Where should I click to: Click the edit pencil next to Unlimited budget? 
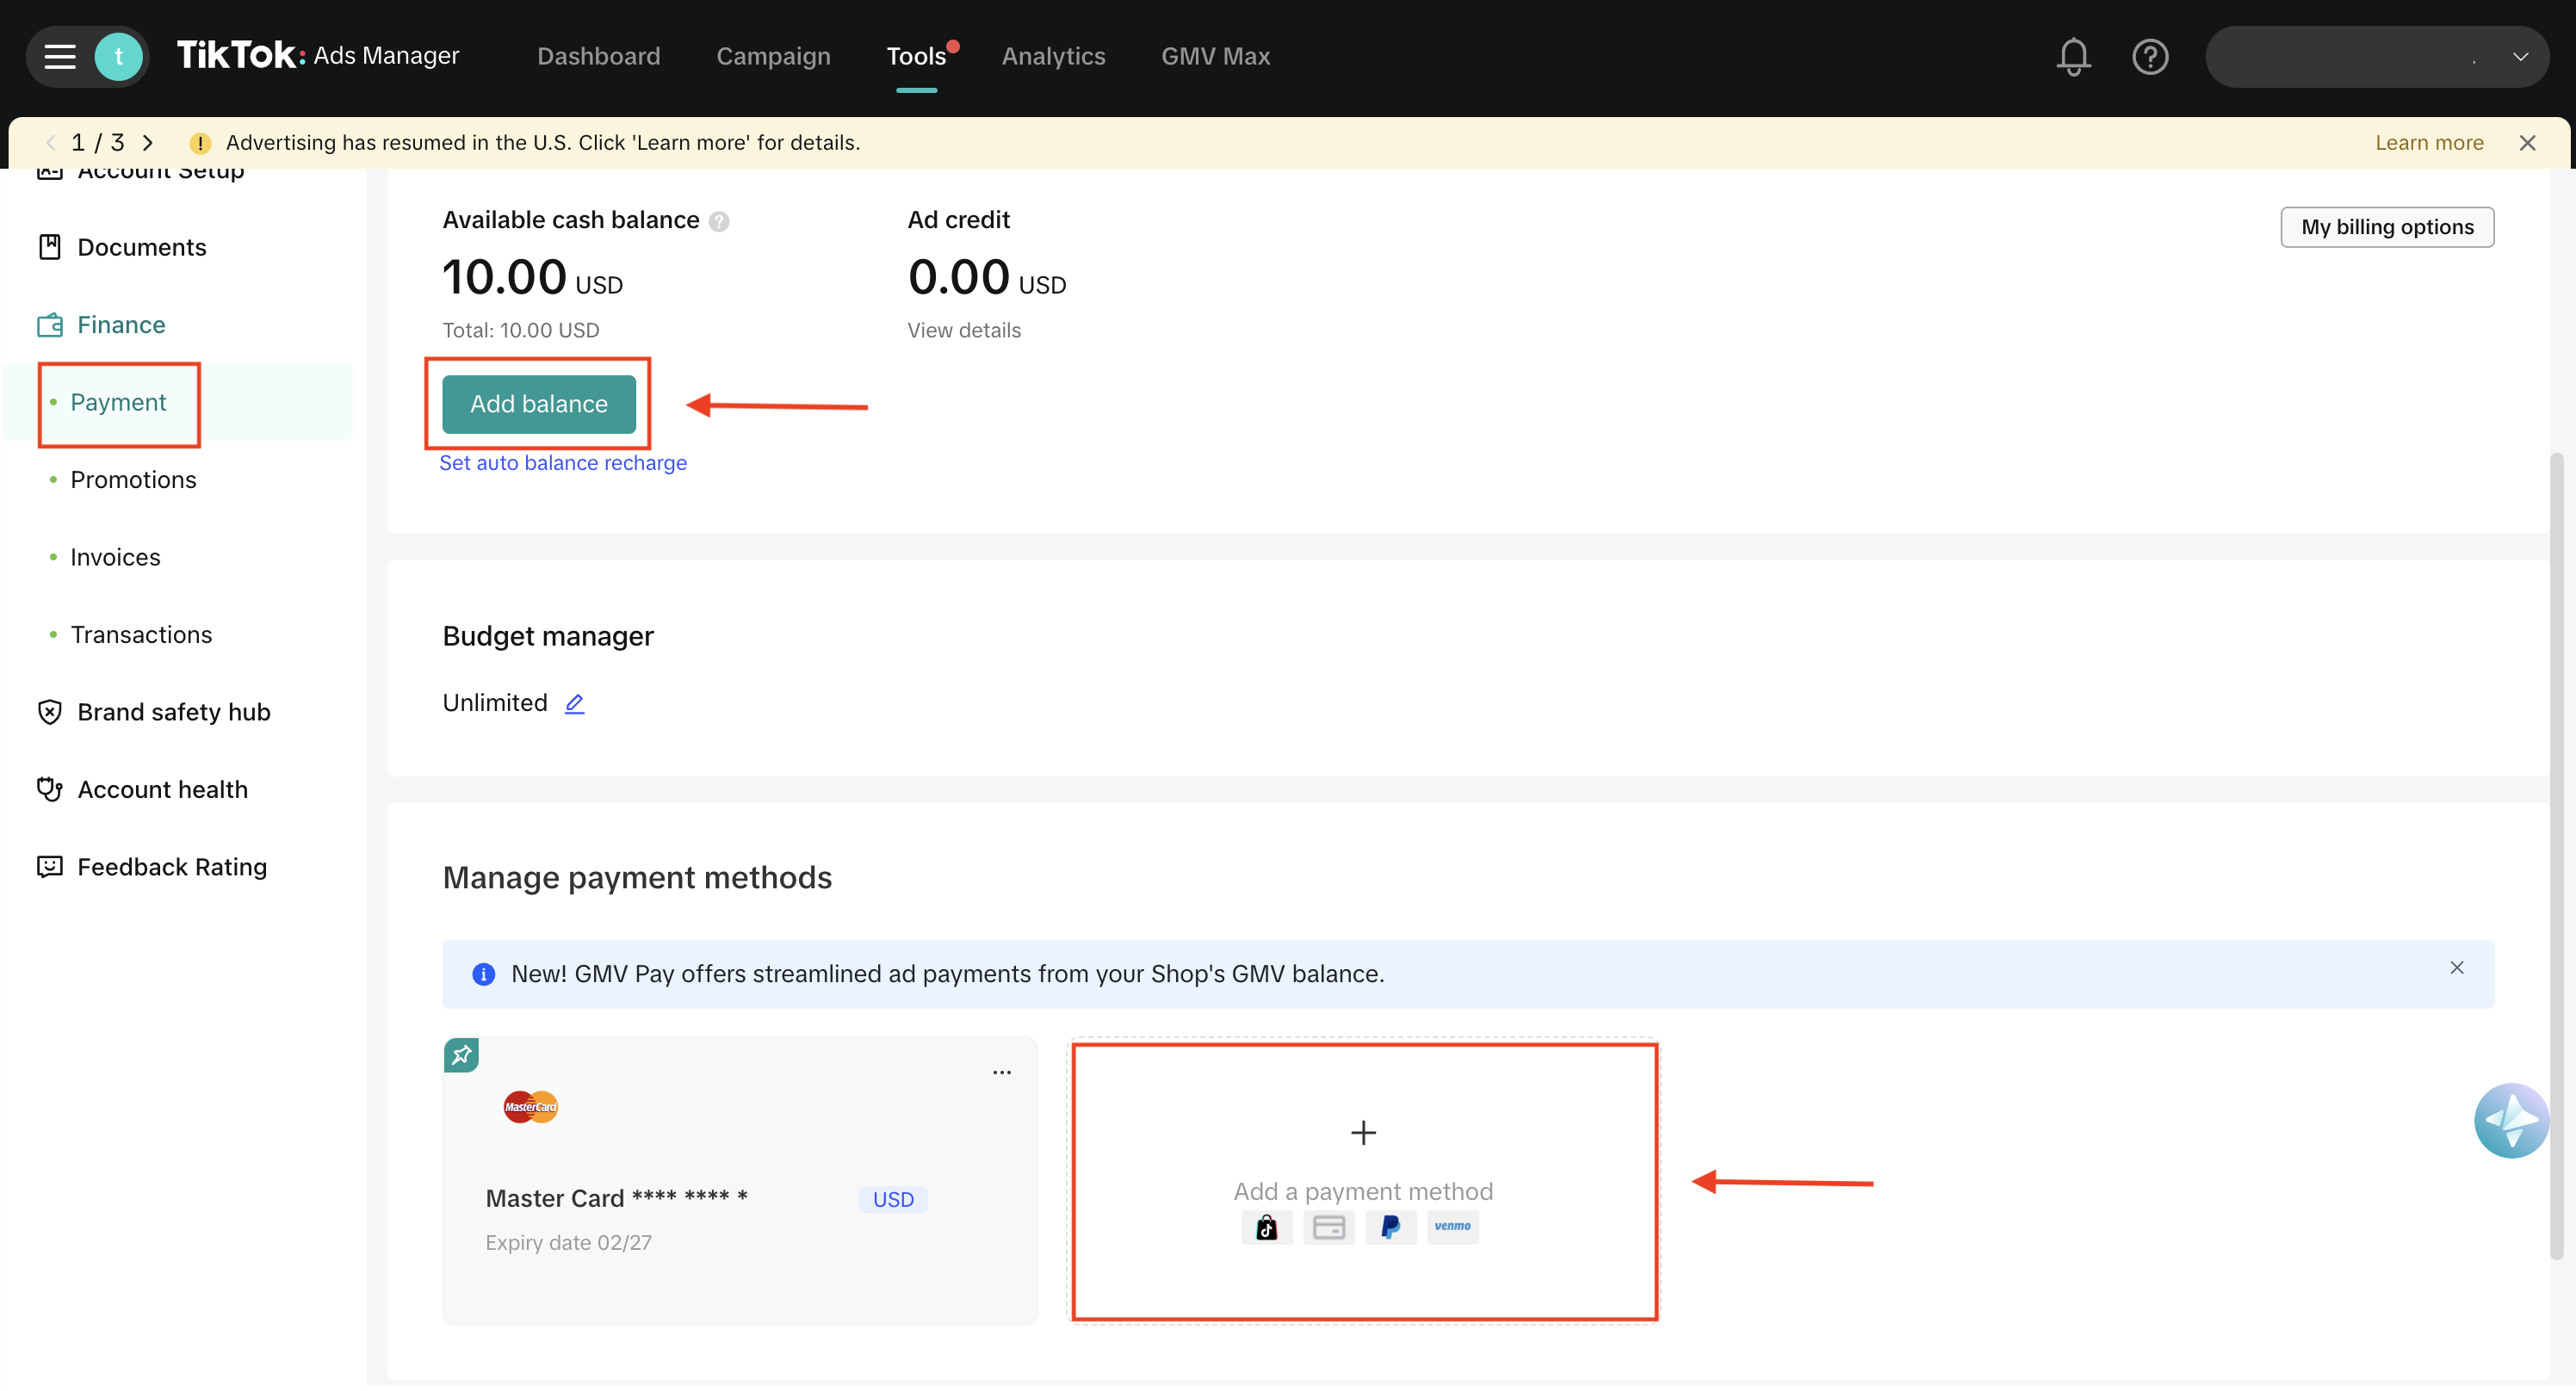(574, 703)
